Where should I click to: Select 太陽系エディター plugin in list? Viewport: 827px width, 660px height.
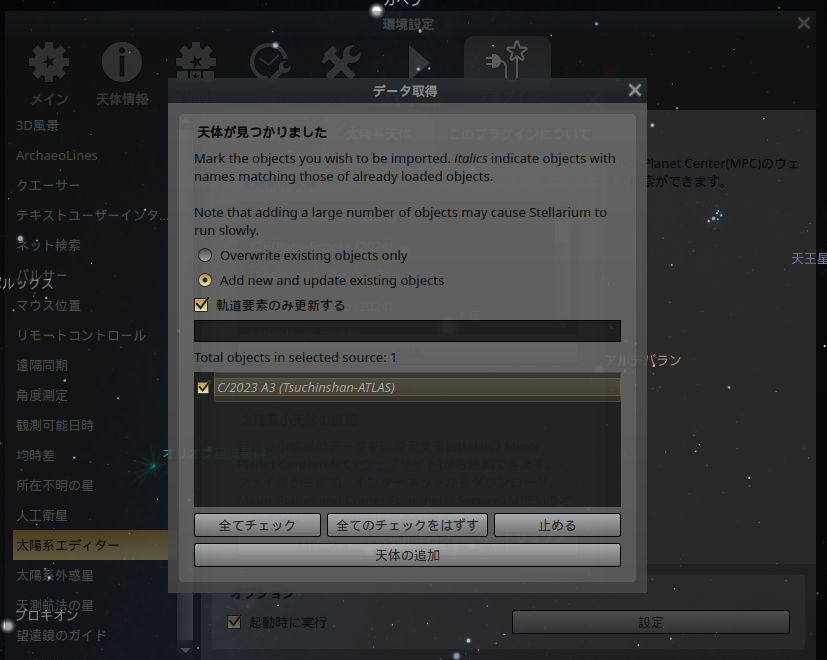point(90,546)
